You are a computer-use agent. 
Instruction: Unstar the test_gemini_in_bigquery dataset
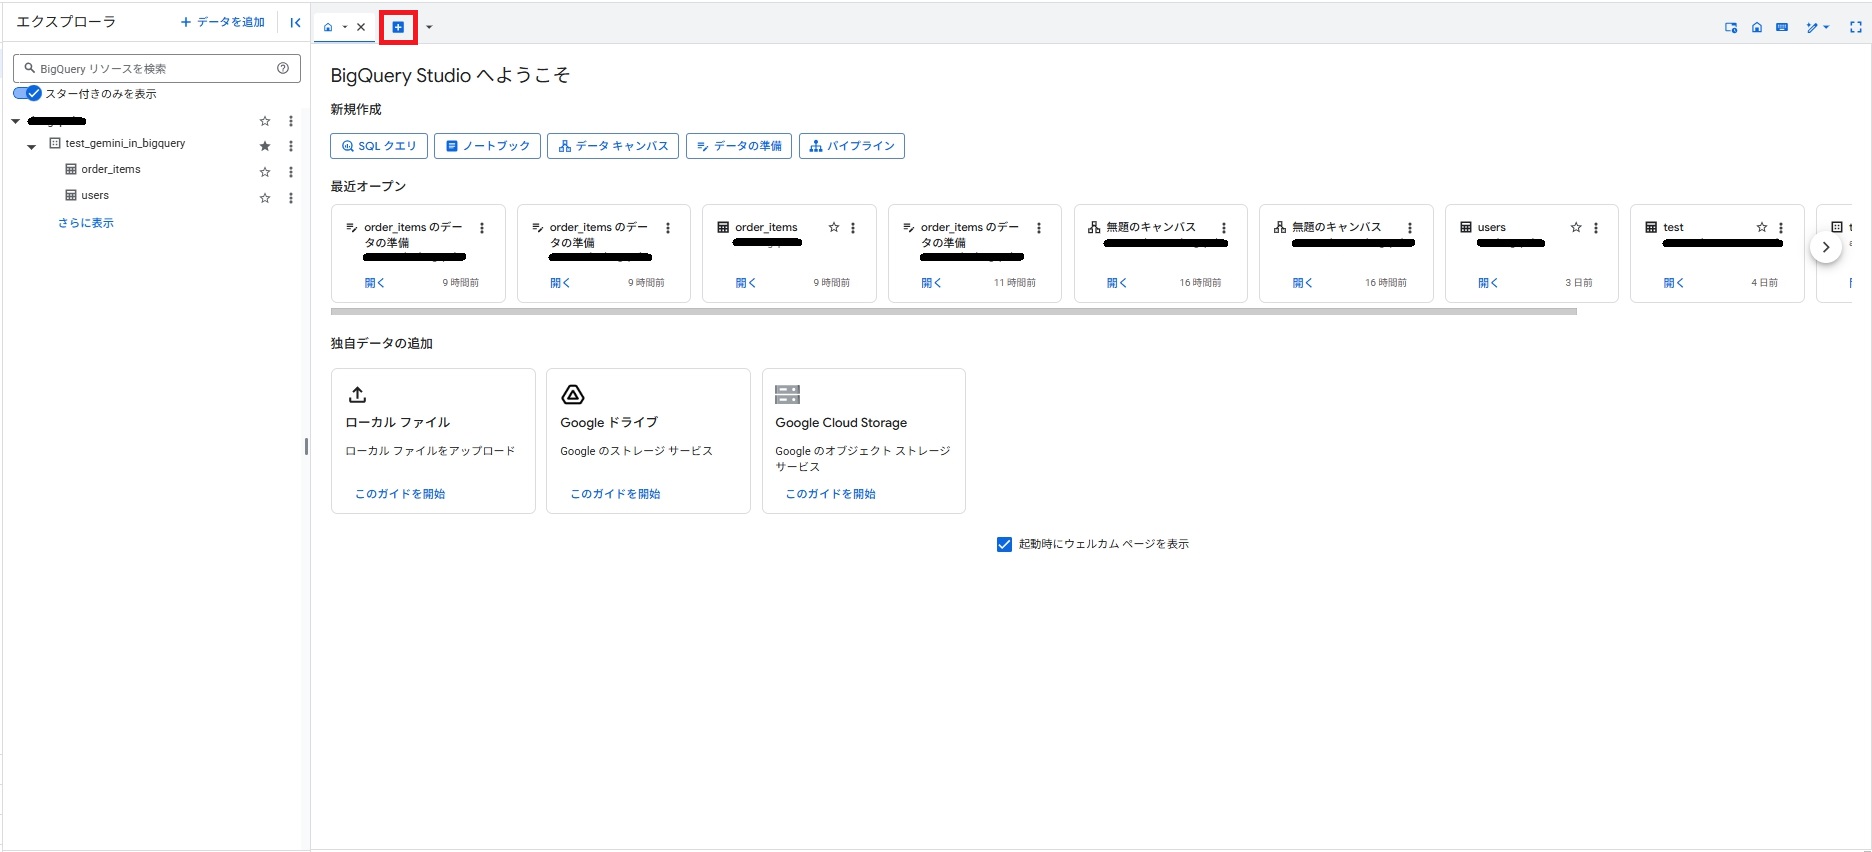[265, 146]
